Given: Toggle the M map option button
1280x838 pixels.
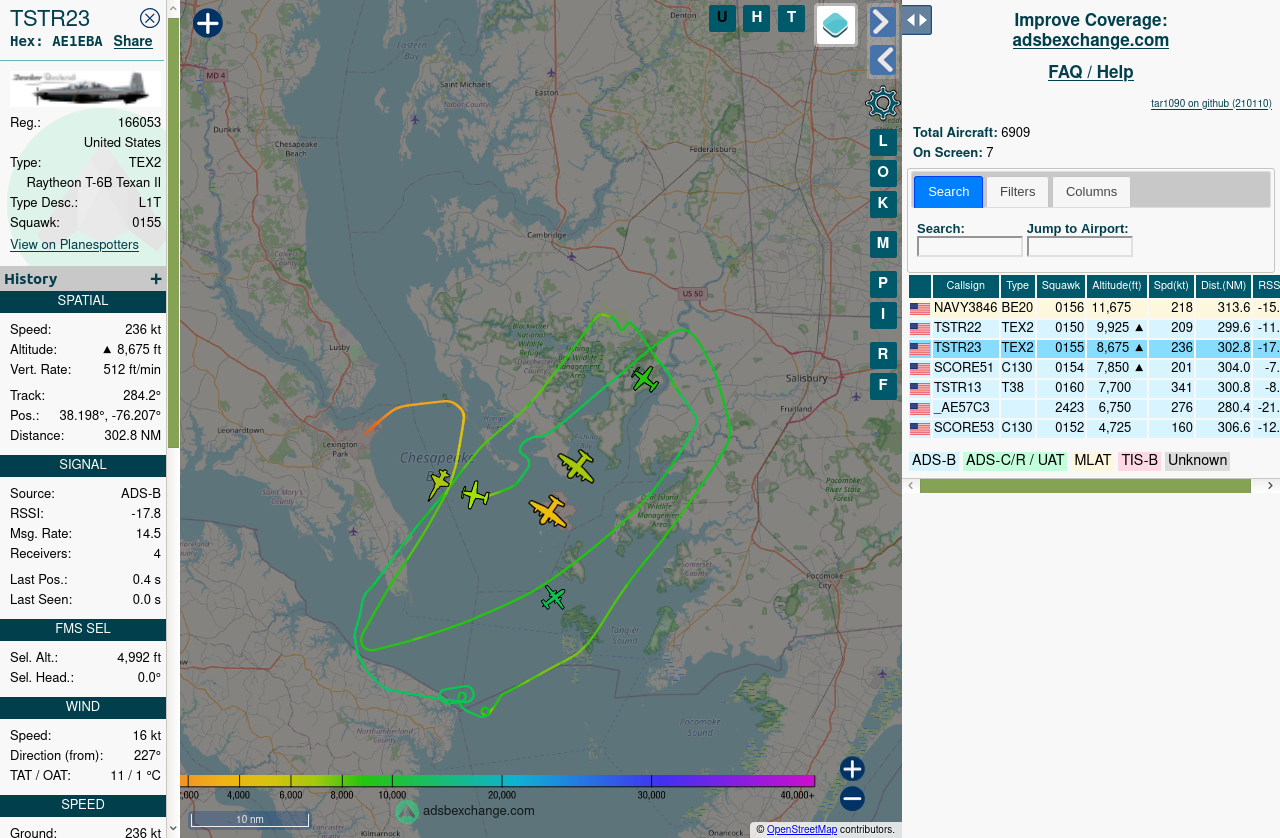Looking at the screenshot, I should [883, 244].
